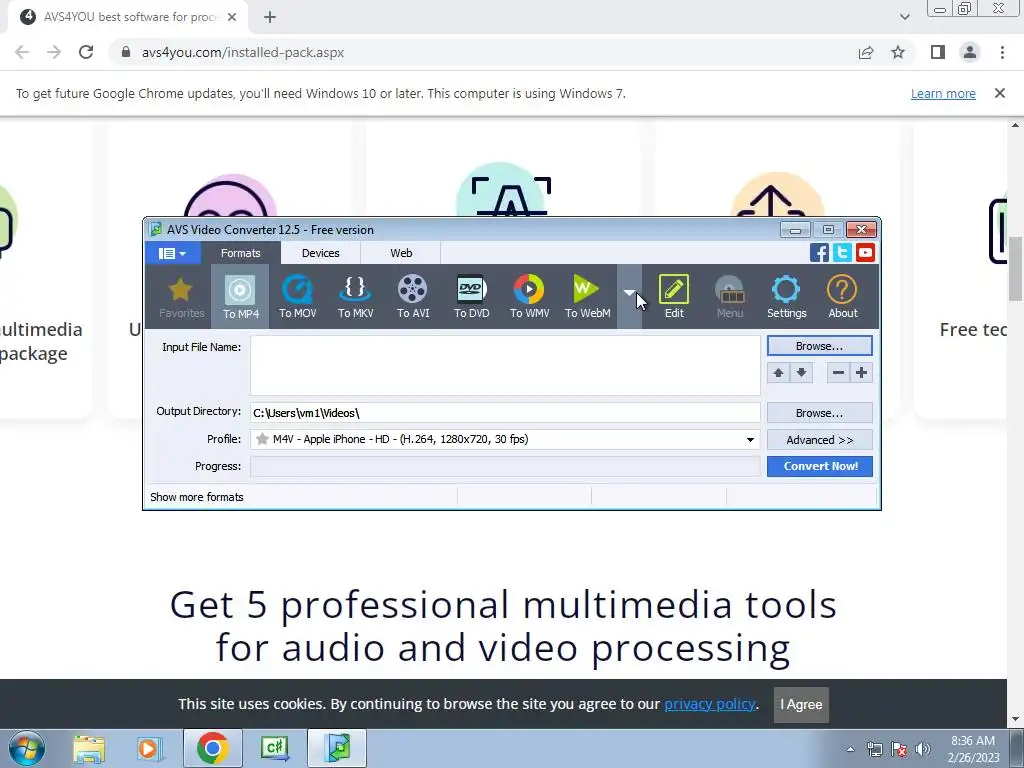
Task: Open taskbar volume control
Action: tap(923, 748)
